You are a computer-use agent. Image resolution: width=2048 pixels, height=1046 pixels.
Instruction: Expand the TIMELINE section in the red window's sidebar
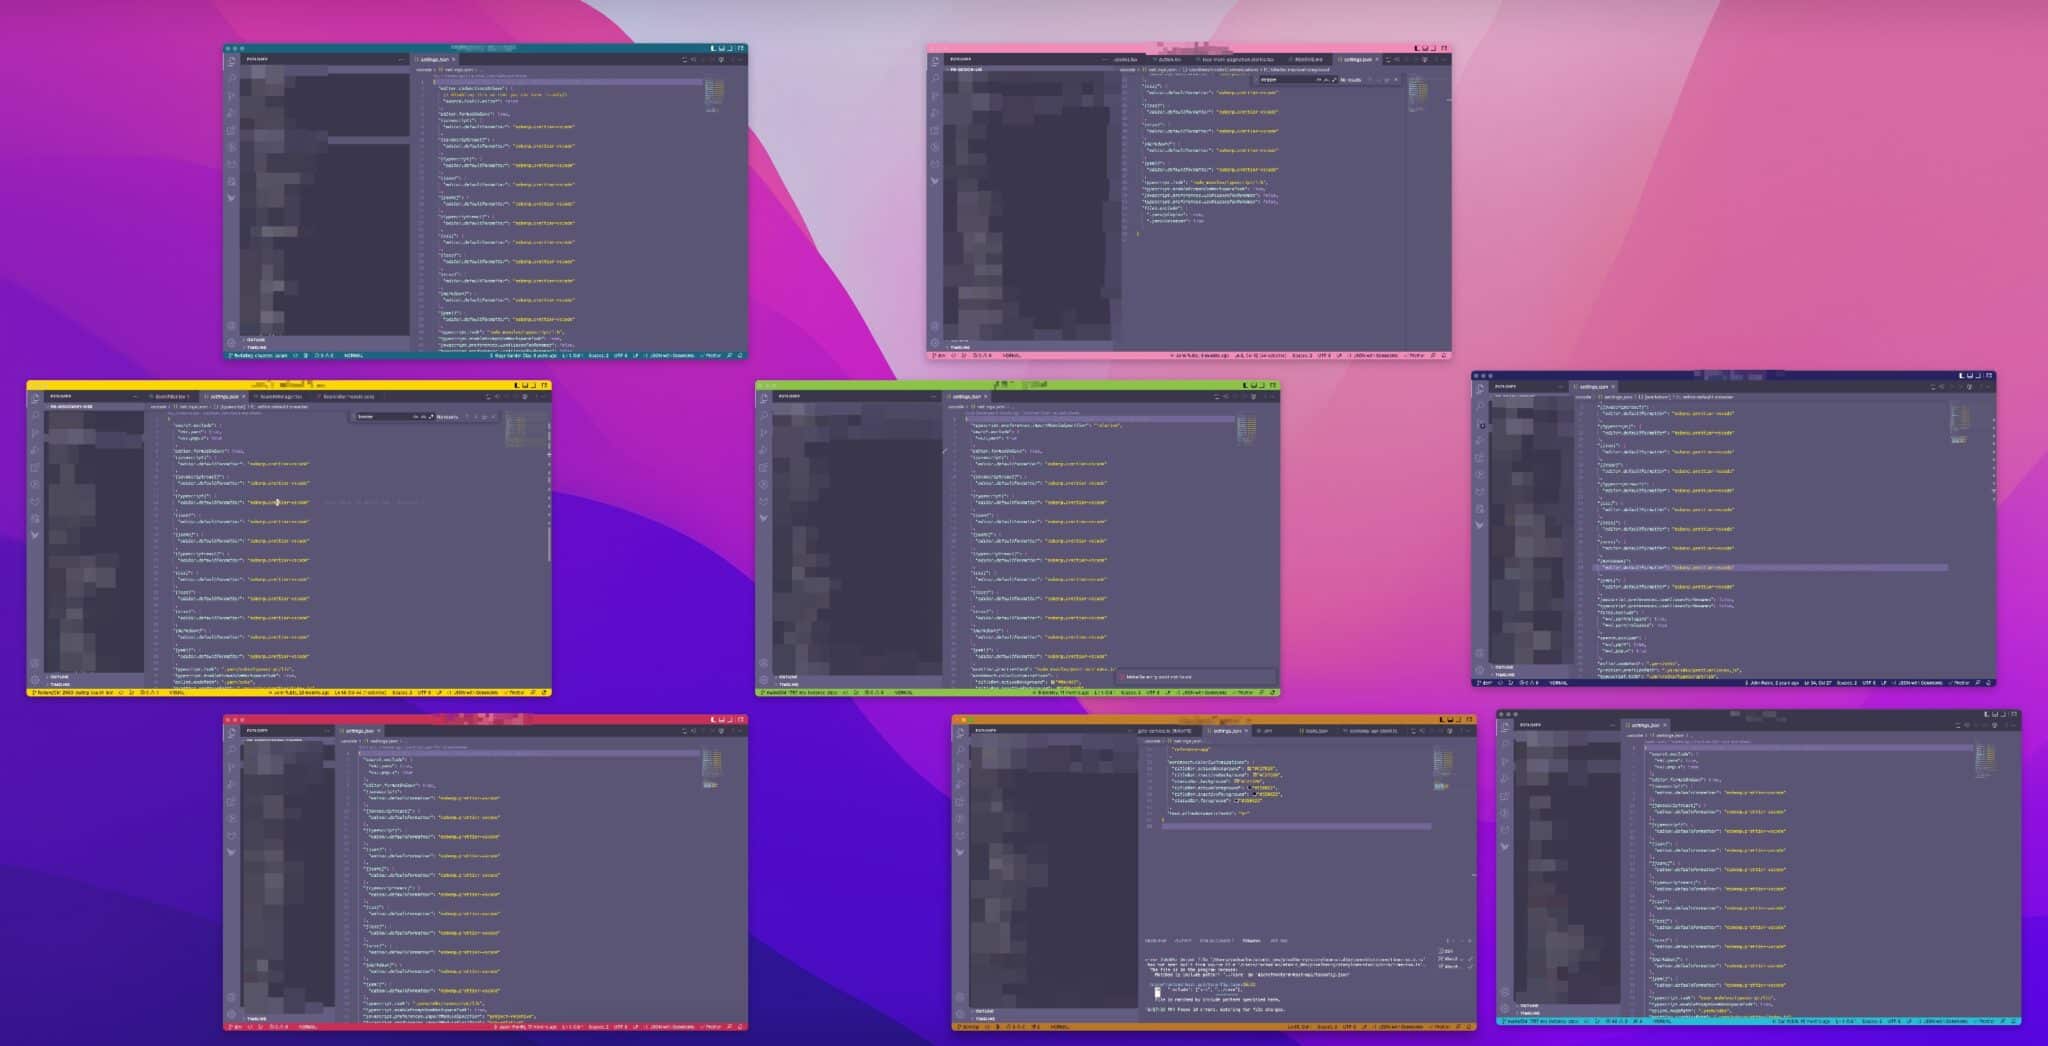point(255,1016)
